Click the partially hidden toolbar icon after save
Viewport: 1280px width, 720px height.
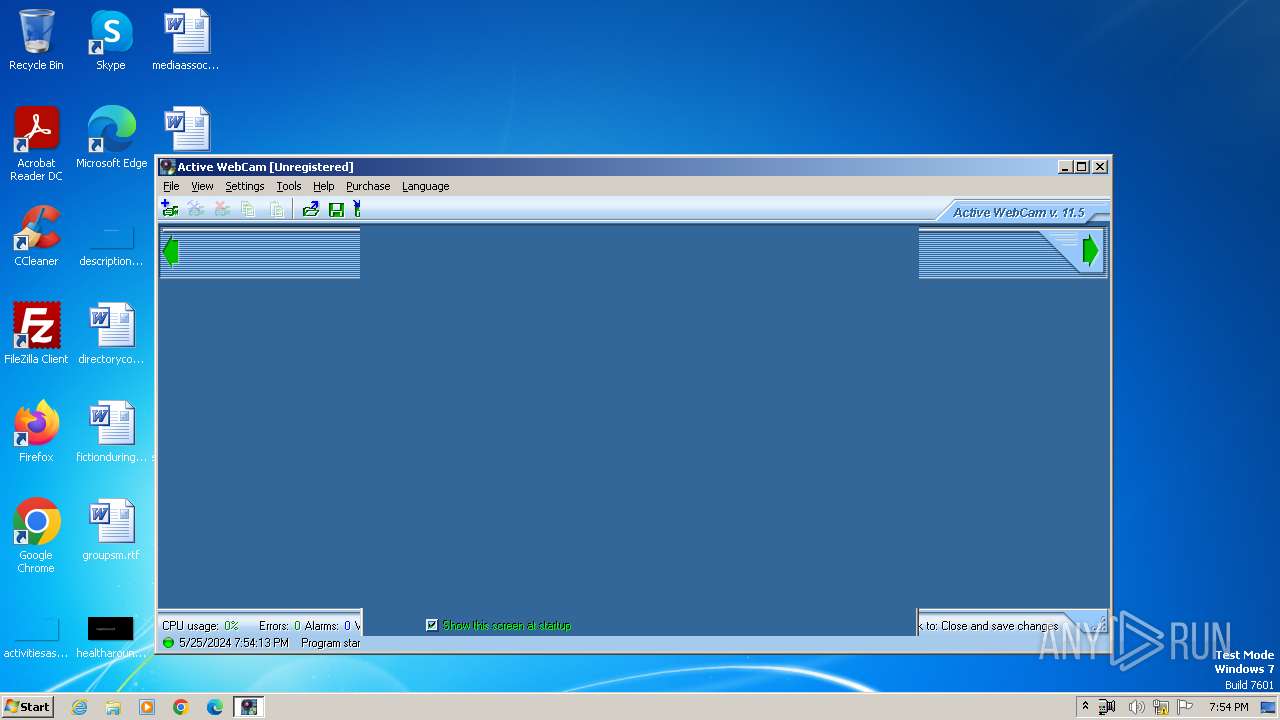(x=357, y=209)
